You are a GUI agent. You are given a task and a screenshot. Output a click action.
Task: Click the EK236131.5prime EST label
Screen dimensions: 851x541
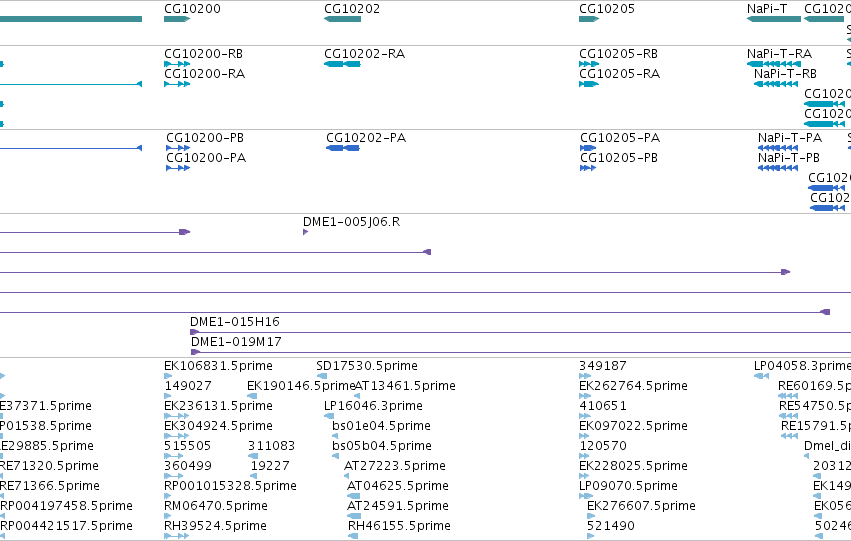pos(218,406)
